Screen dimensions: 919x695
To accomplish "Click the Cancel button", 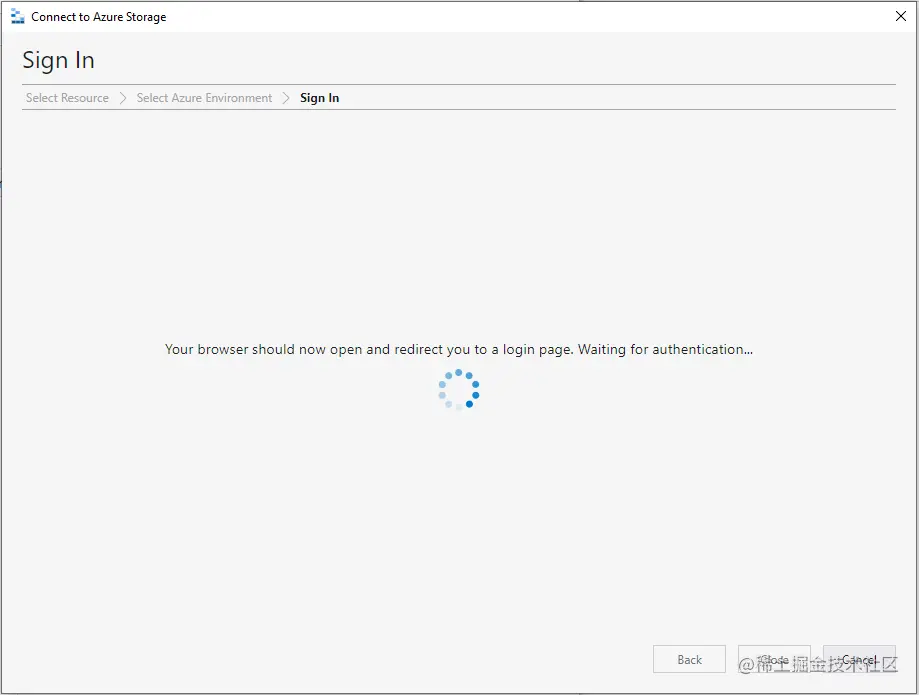I will coord(859,659).
